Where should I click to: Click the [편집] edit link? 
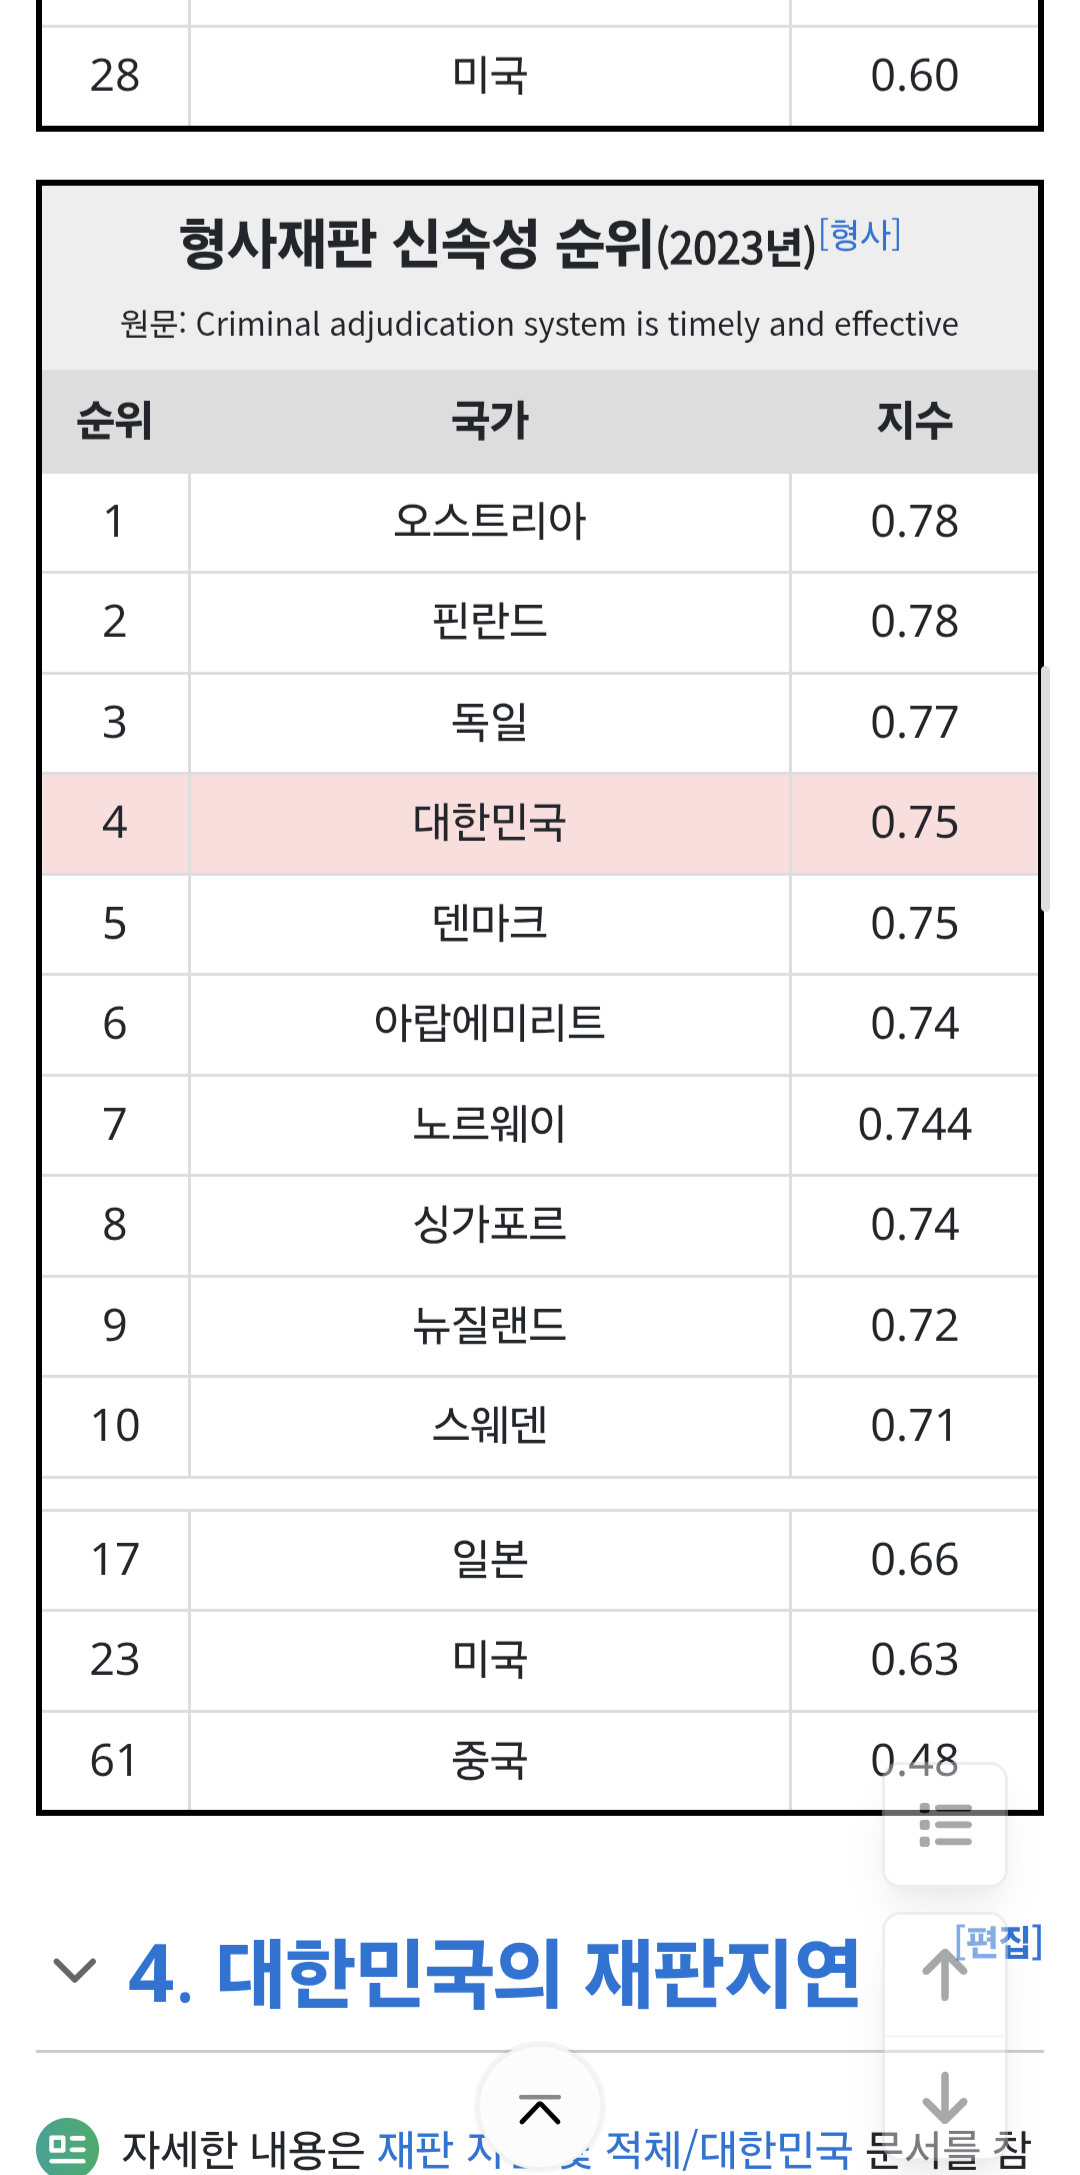(998, 1941)
